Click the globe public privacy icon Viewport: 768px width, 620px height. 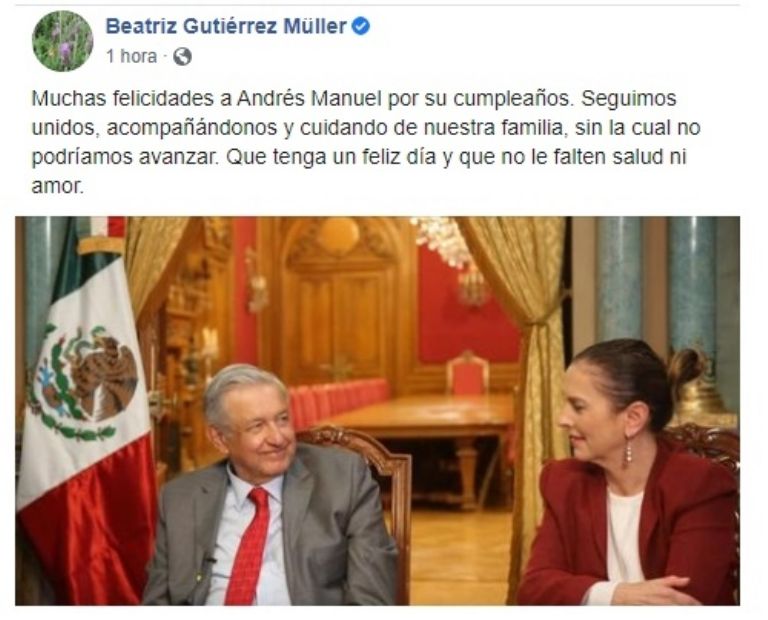click(x=182, y=57)
